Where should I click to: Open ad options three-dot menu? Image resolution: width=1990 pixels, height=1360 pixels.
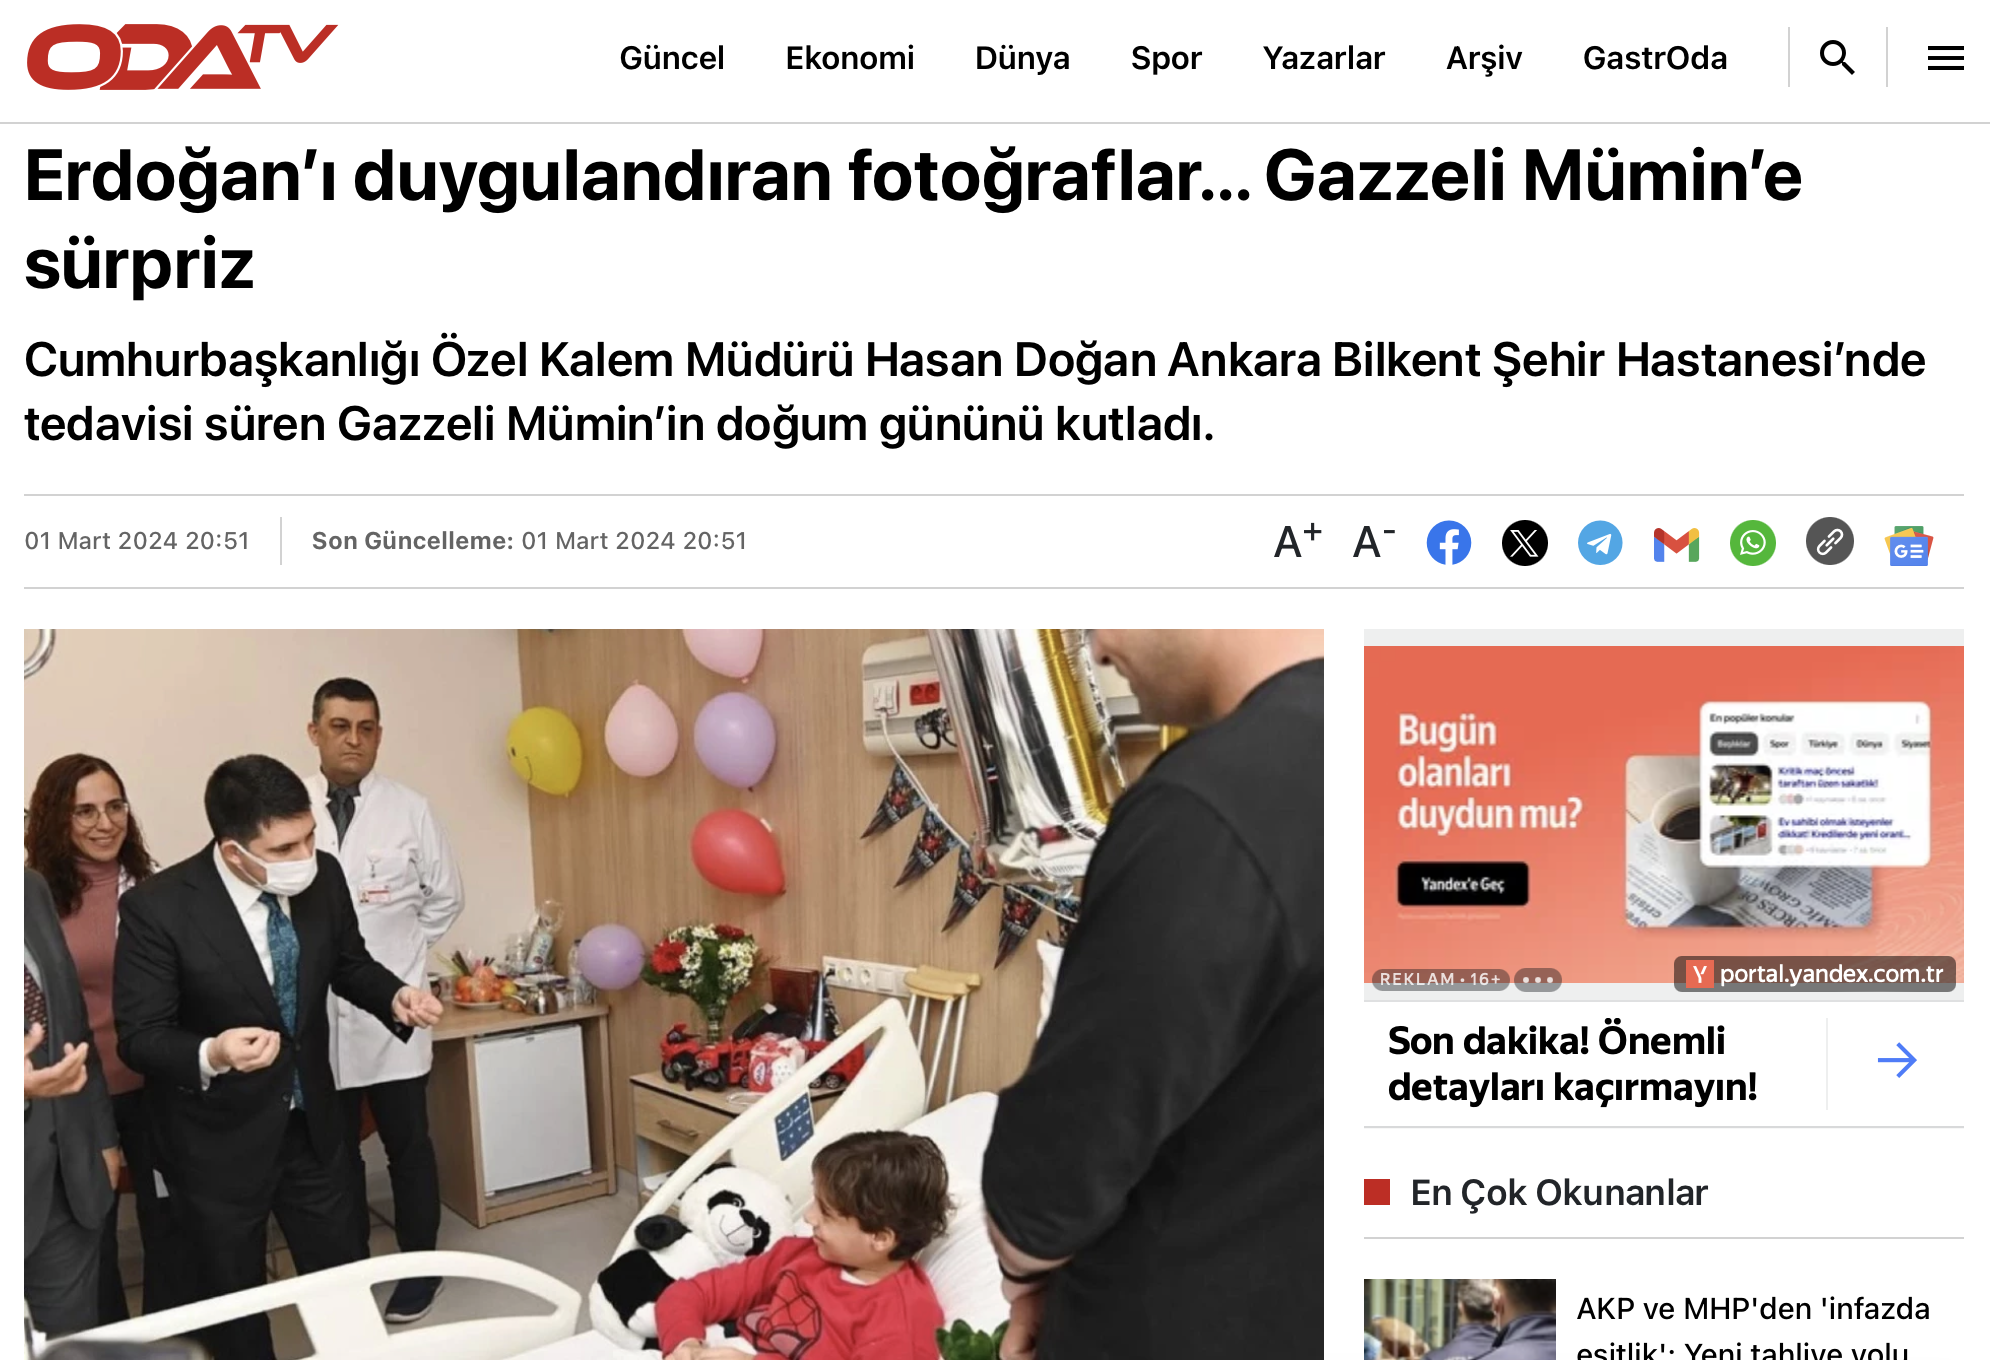[x=1537, y=979]
